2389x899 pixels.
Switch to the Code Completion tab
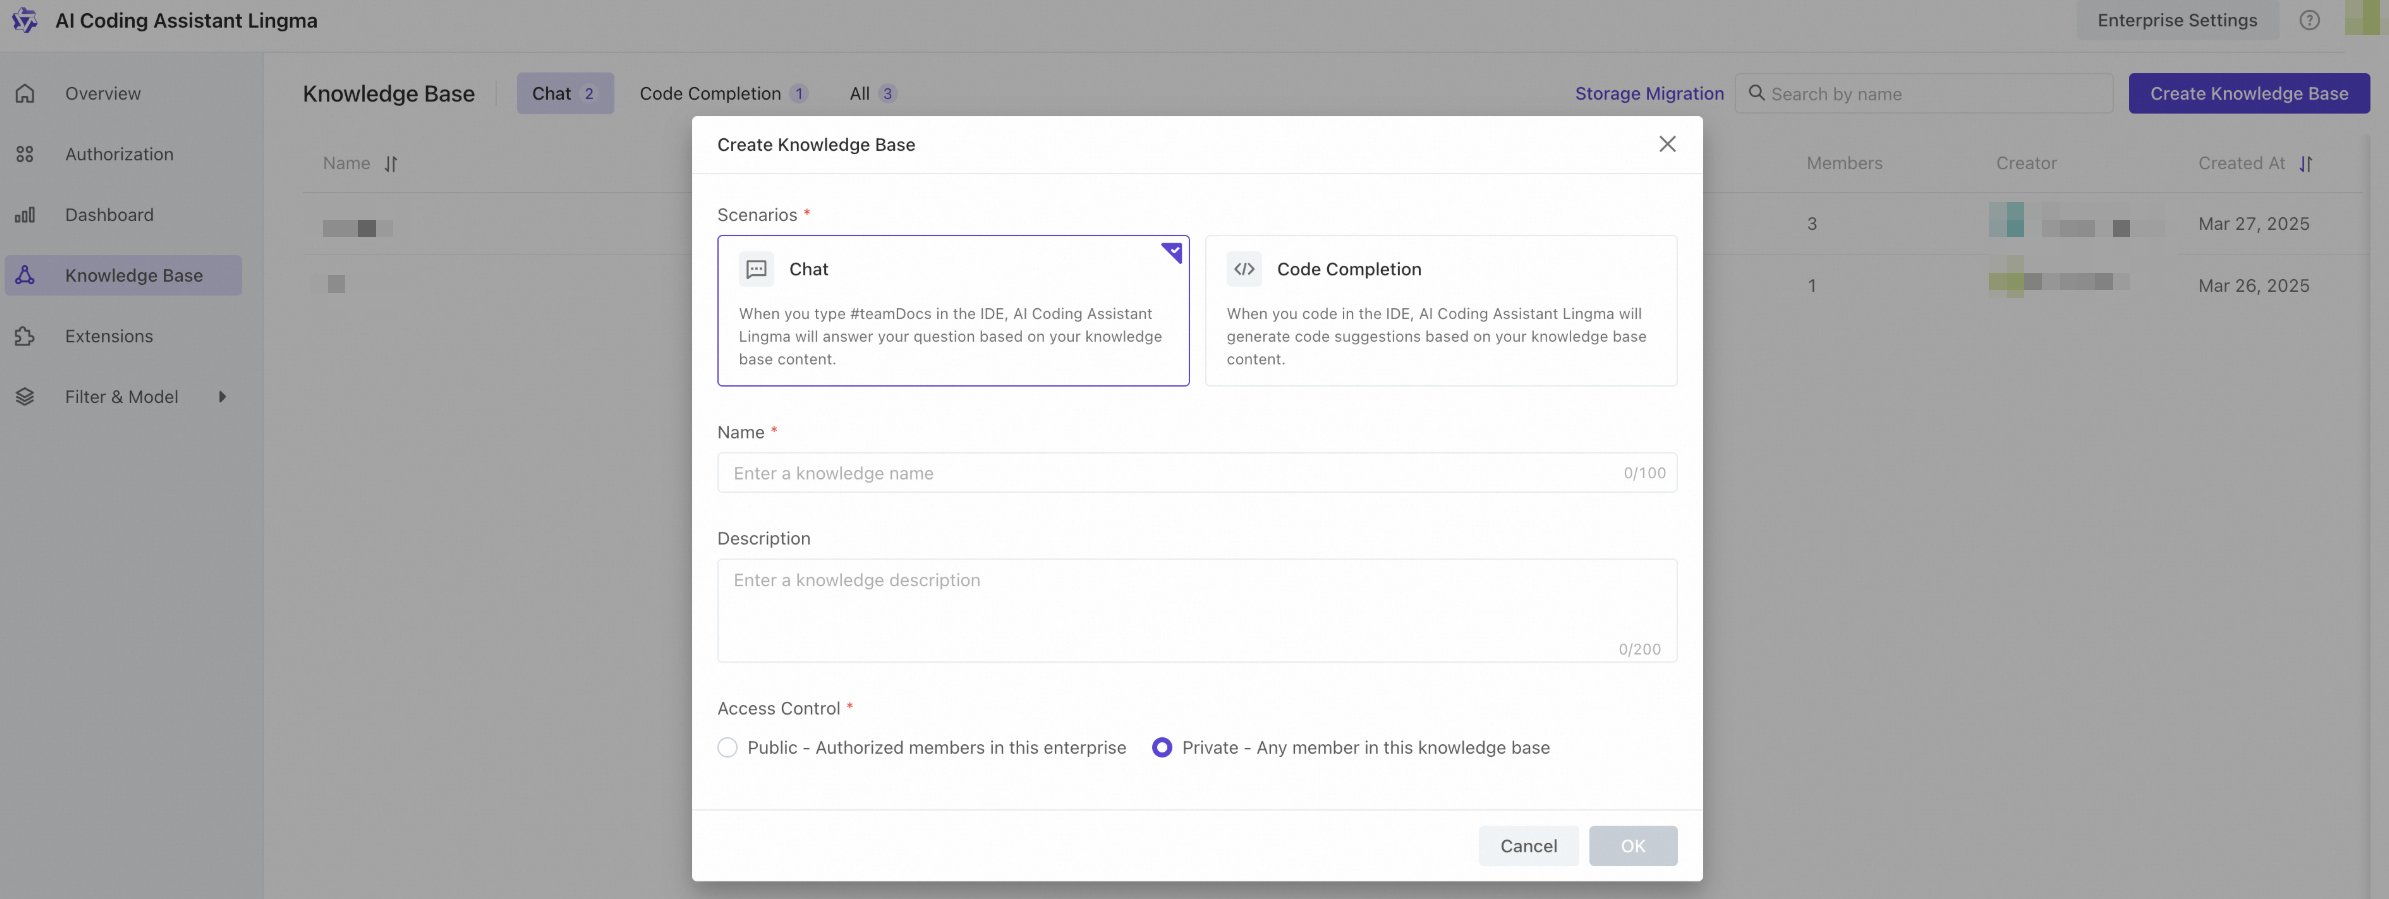click(723, 93)
